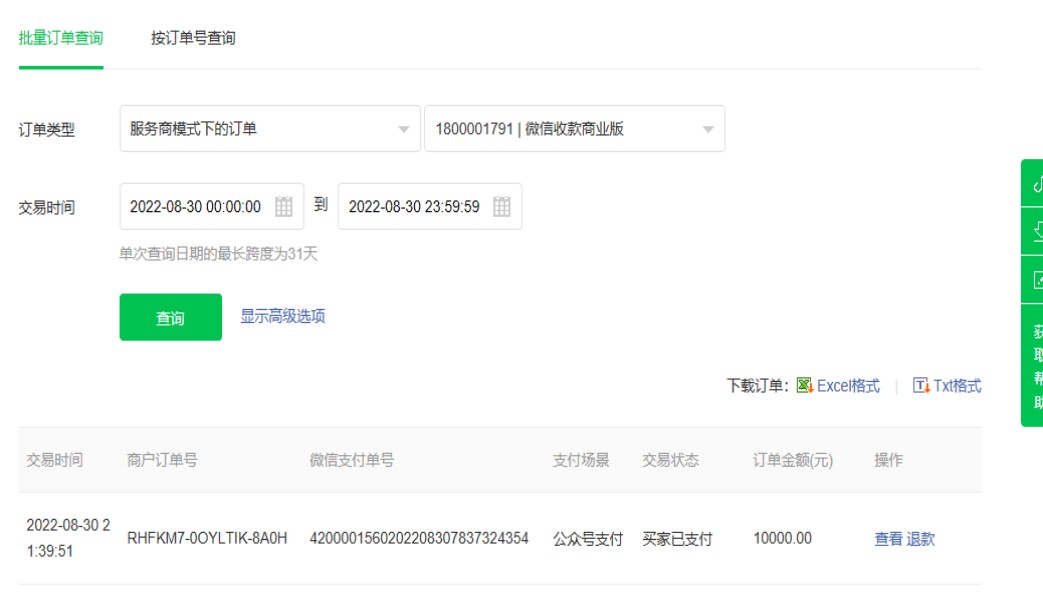Switch to the 按订单号查询 tab

193,38
